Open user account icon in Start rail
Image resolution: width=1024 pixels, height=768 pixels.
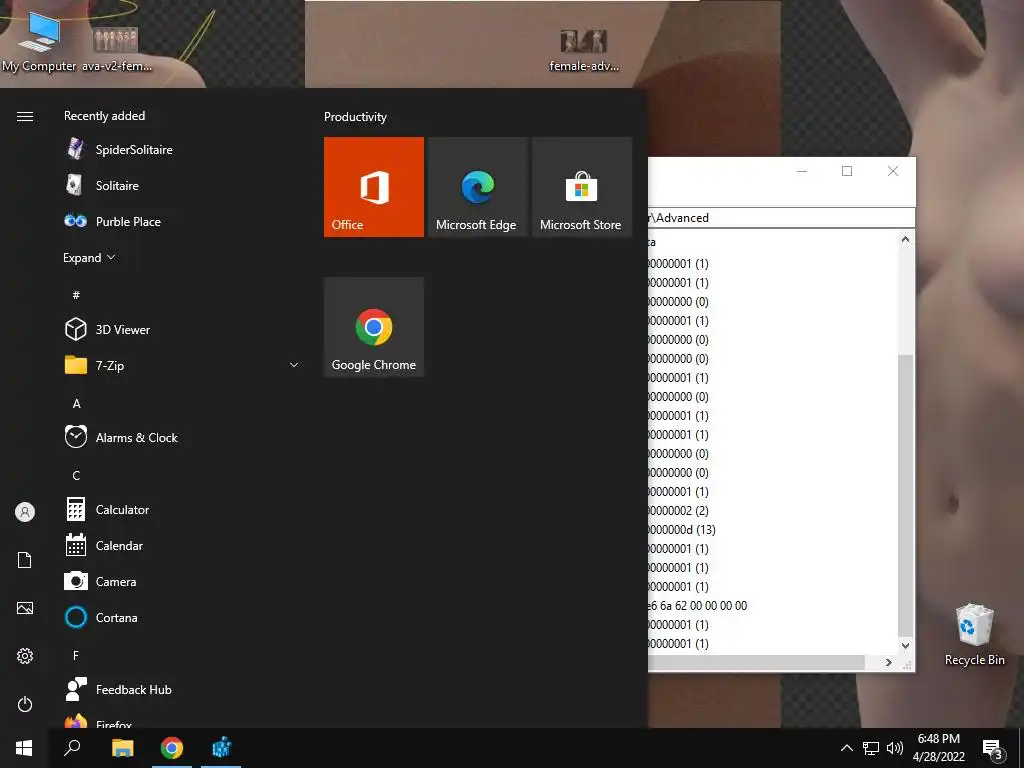[25, 512]
